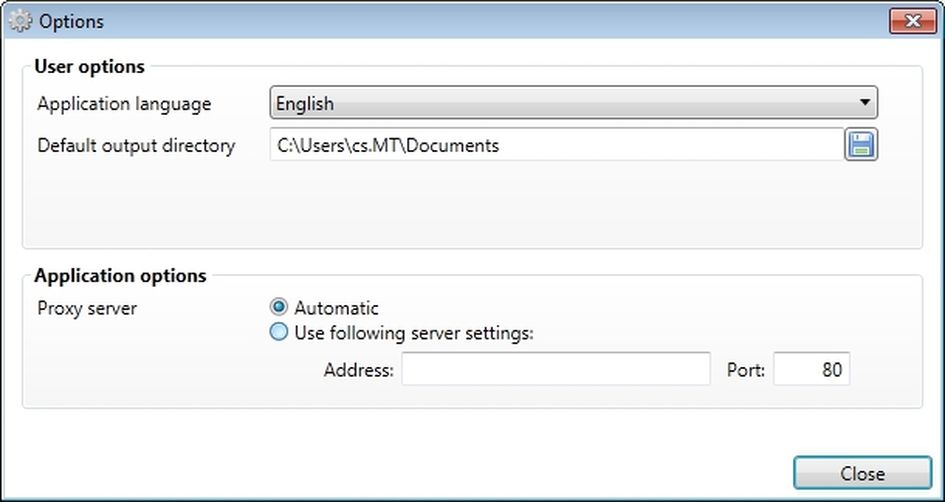Viewport: 945px width, 502px height.
Task: Select Use following server settings radio button
Action: pyautogui.click(x=279, y=333)
